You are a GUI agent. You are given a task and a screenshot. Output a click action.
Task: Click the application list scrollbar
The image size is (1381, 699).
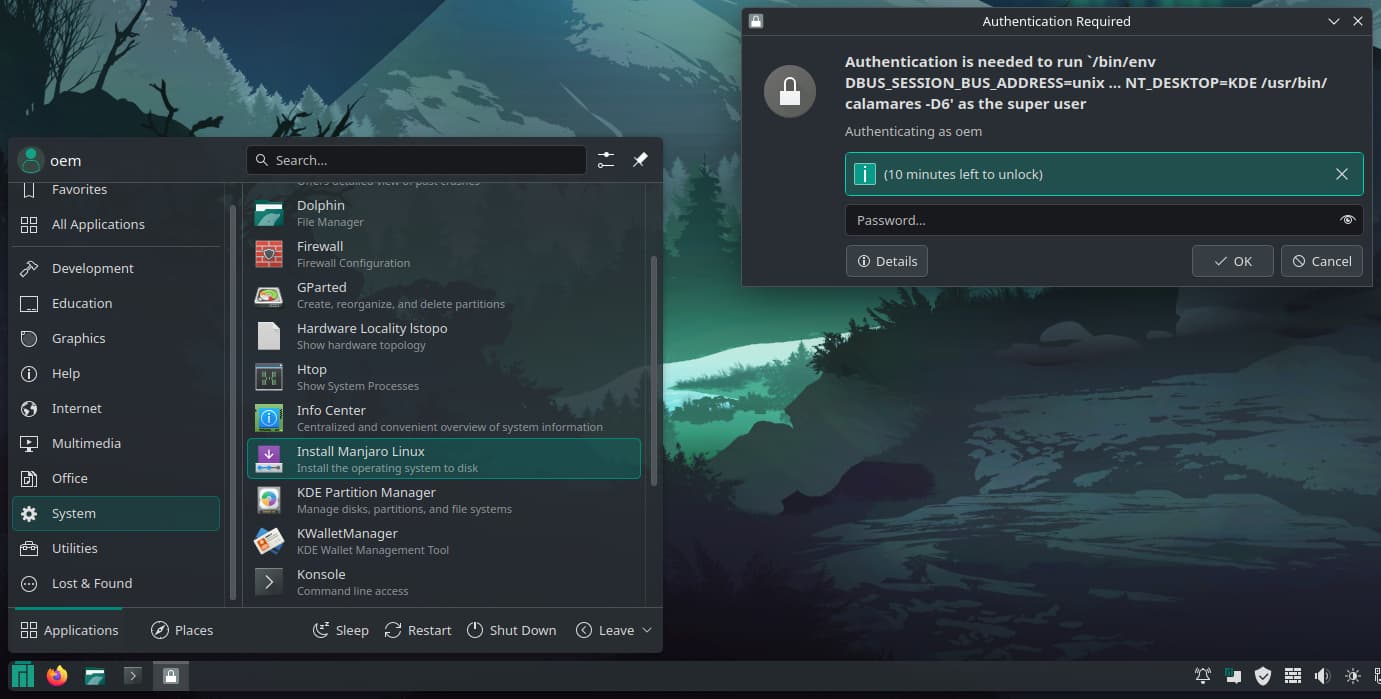tap(654, 370)
